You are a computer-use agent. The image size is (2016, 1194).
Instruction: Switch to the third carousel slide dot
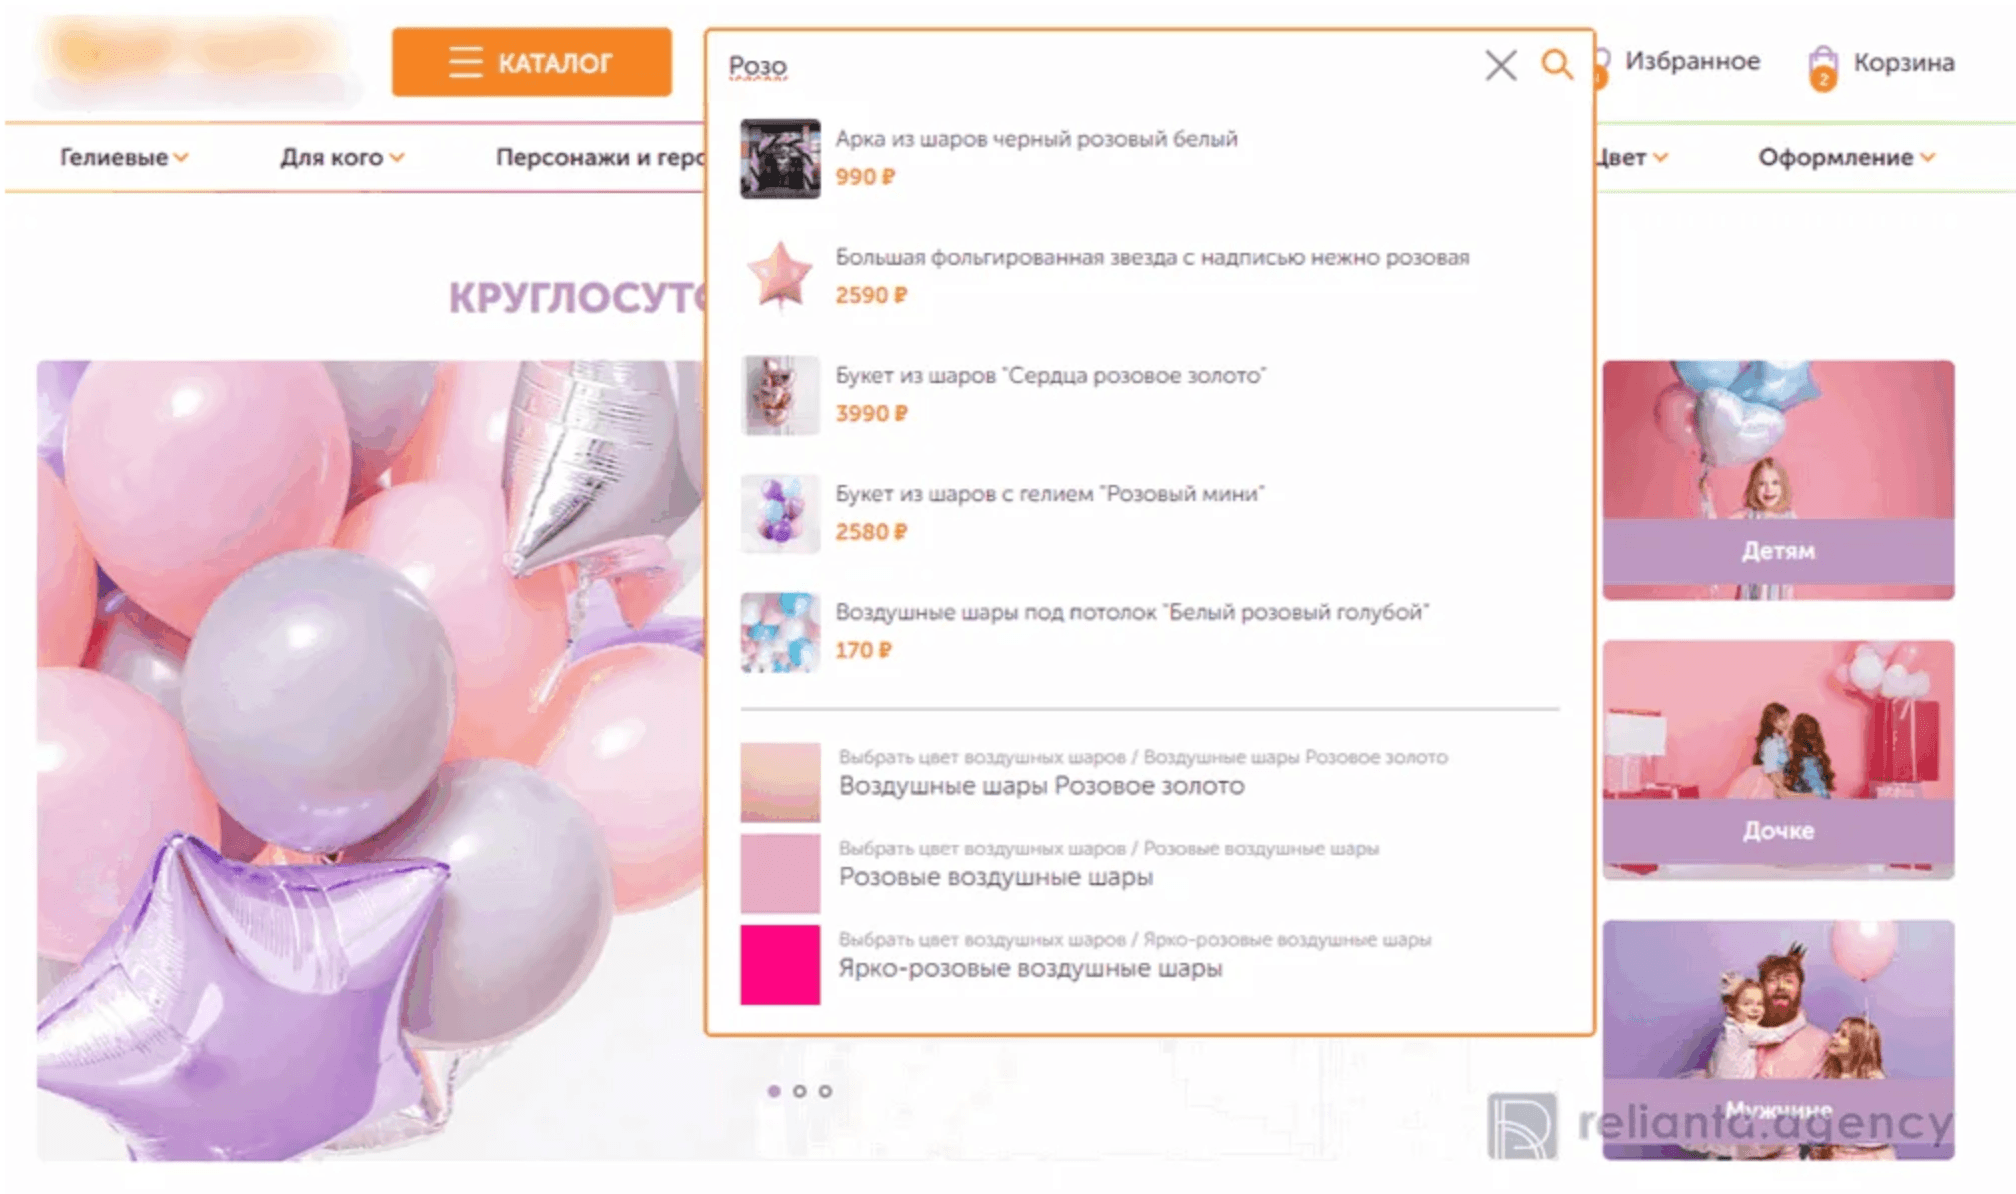pyautogui.click(x=825, y=1091)
